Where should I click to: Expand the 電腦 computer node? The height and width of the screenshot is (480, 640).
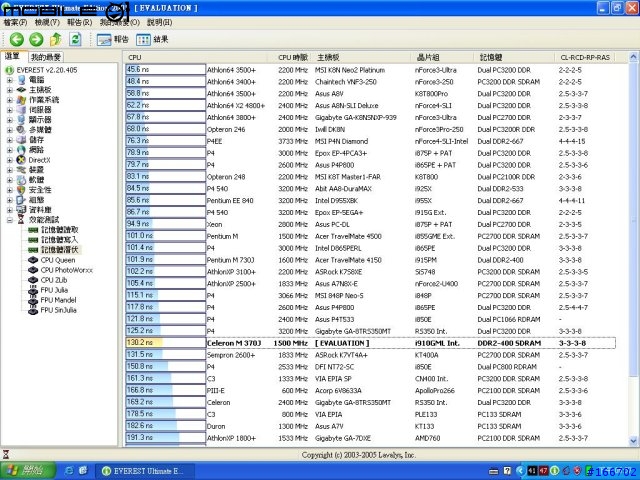(9, 80)
